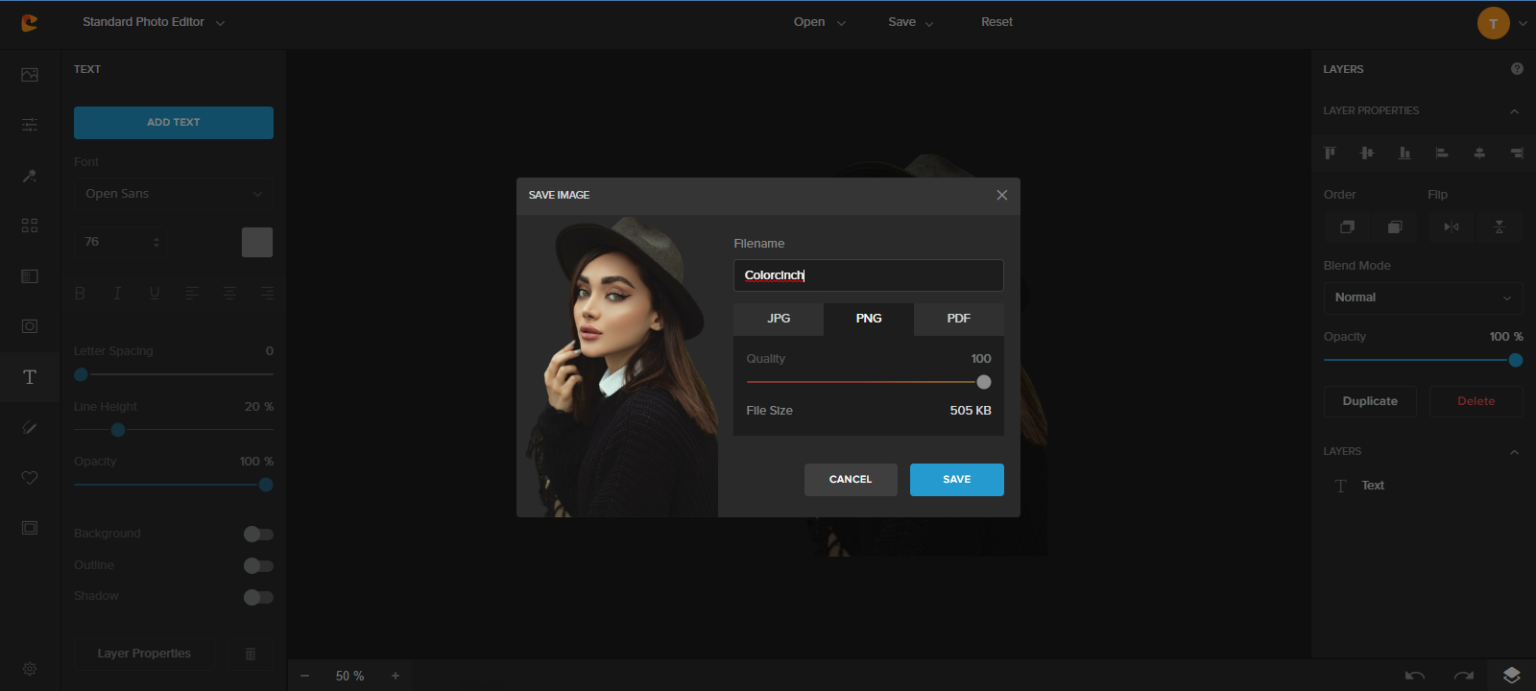Open the frames sidebar icon
This screenshot has width=1536, height=691.
[29, 528]
